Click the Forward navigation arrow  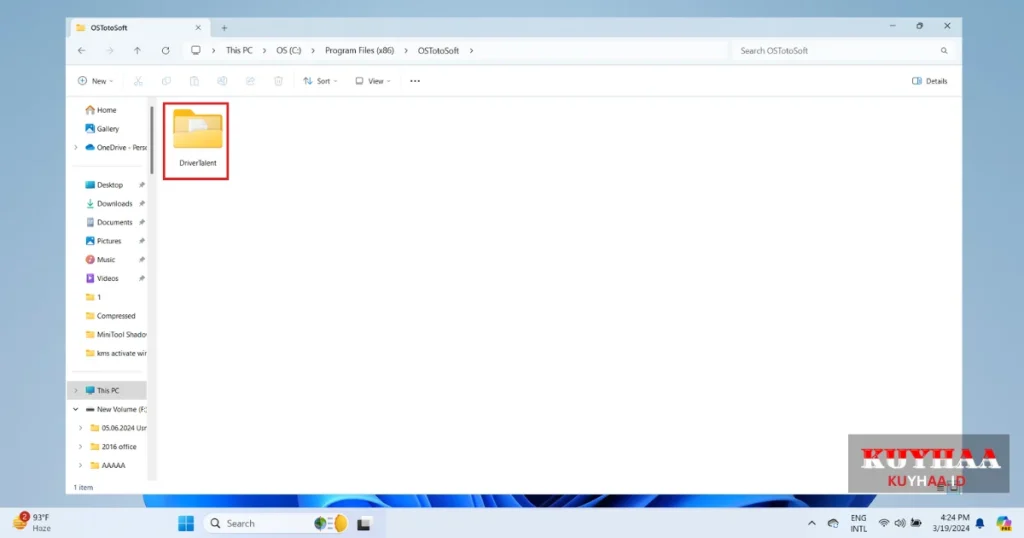point(110,50)
